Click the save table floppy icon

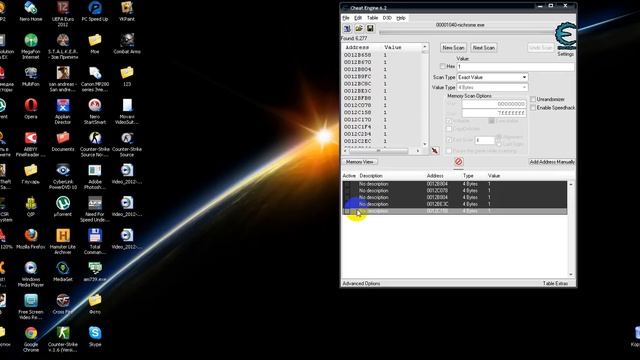click(370, 28)
